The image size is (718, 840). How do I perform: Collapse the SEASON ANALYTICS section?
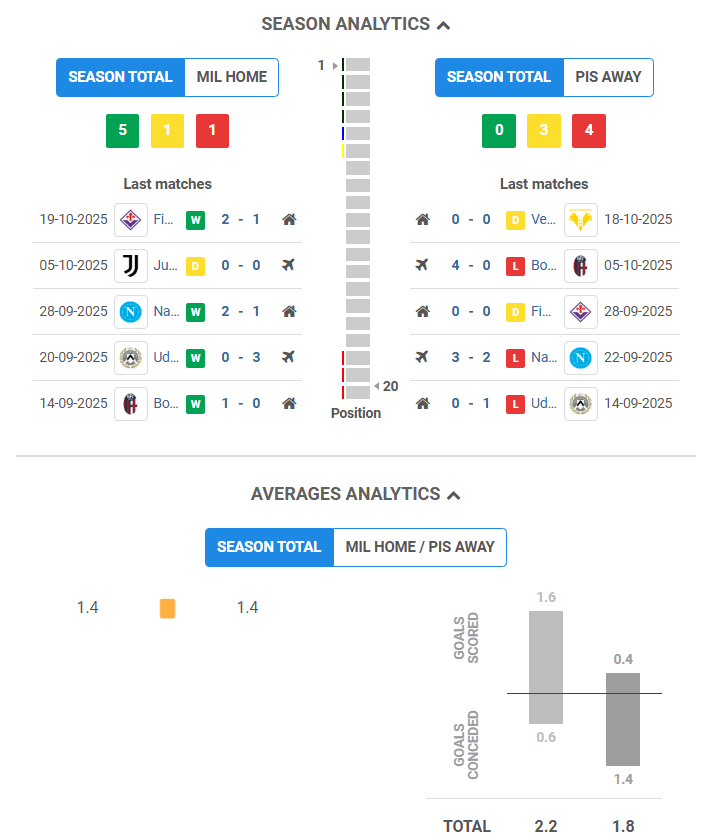click(x=439, y=23)
